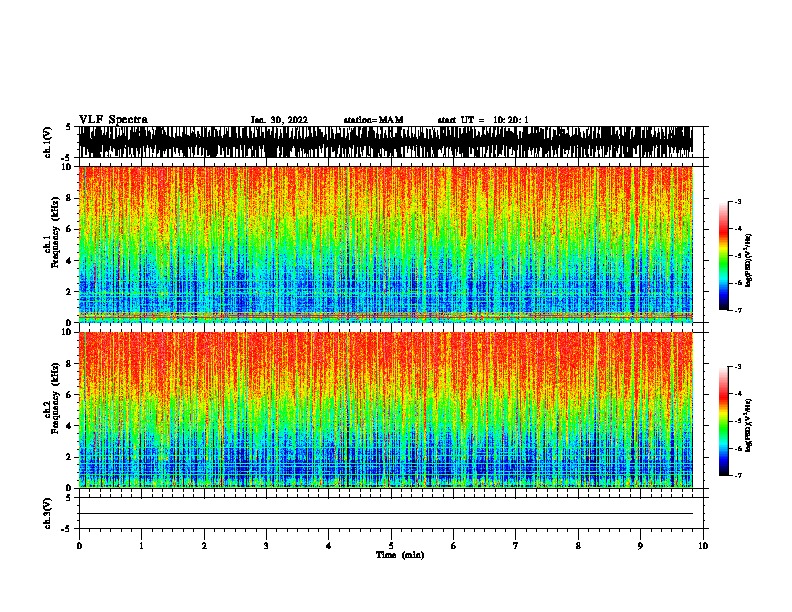
Task: Click inside the ch.1 spectrogram panel
Action: pyautogui.click(x=386, y=244)
